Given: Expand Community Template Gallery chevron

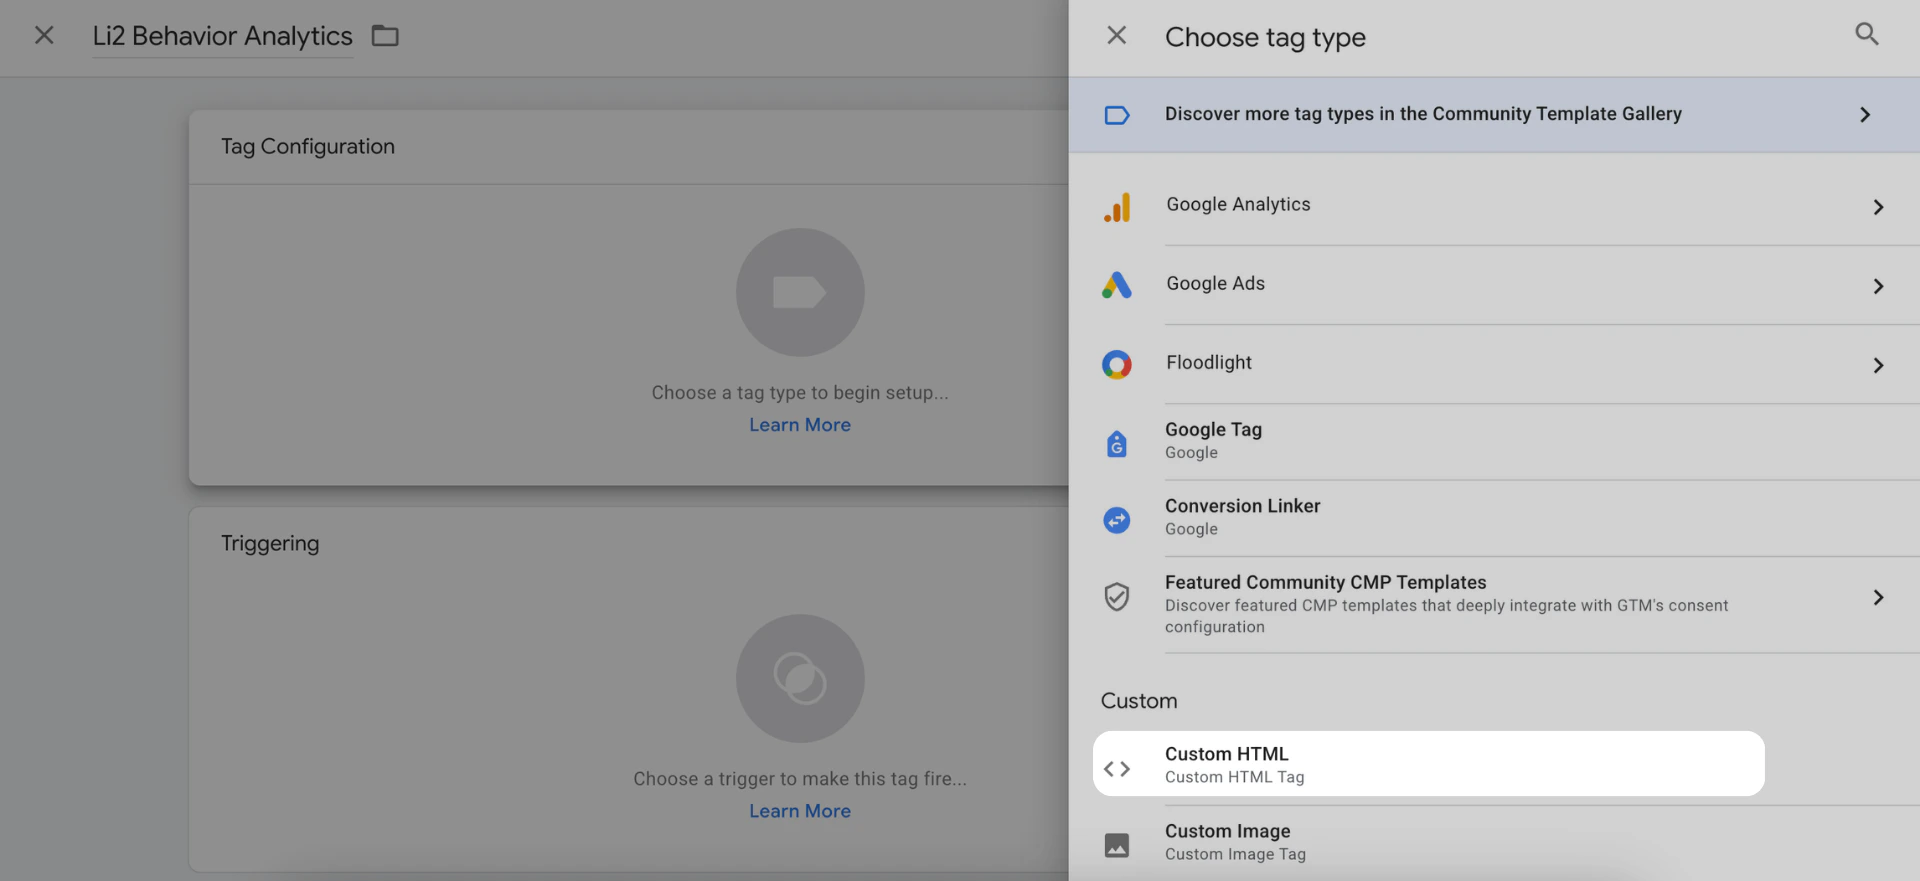Looking at the screenshot, I should tap(1865, 115).
